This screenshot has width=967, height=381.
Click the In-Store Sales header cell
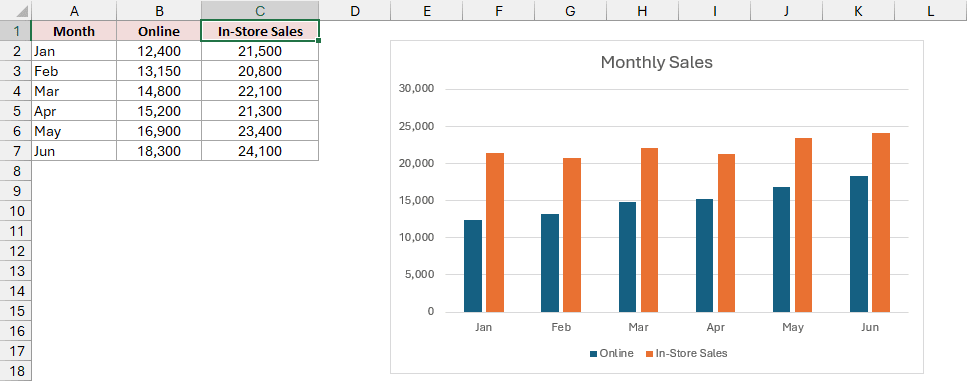(x=260, y=31)
